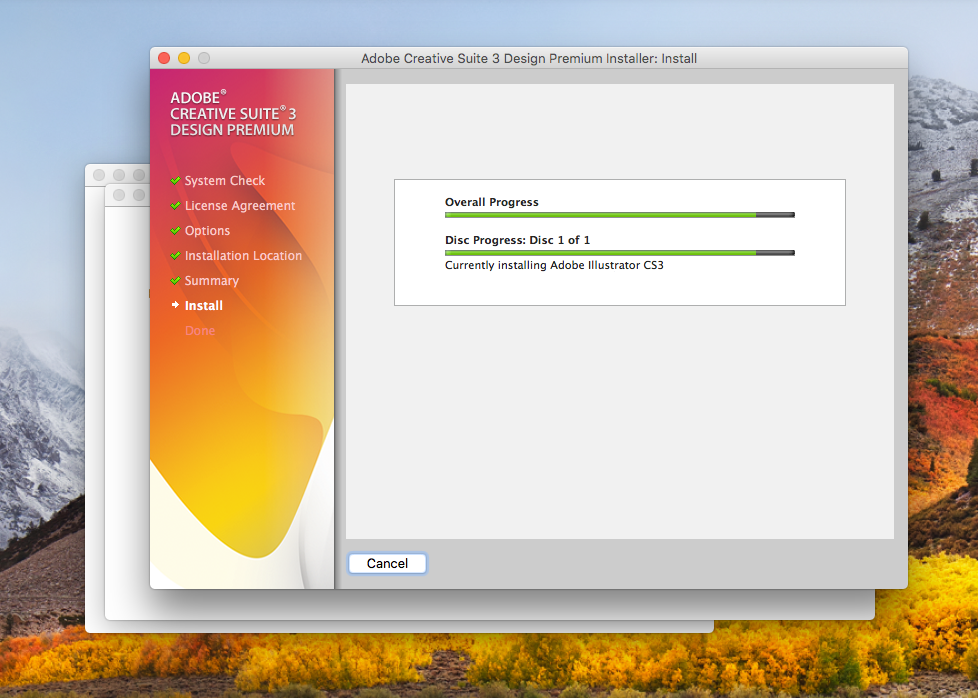The height and width of the screenshot is (698, 978).
Task: Click the Disc Progress: Disc 1 of 1 label
Action: [x=517, y=240]
